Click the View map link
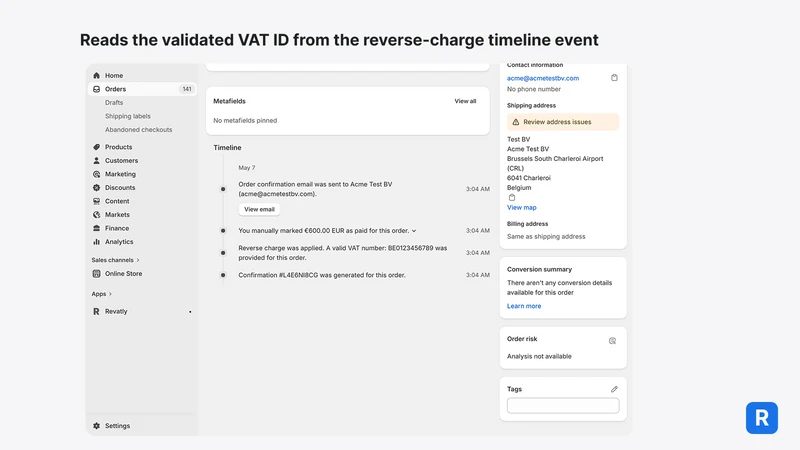800x450 pixels. point(521,208)
